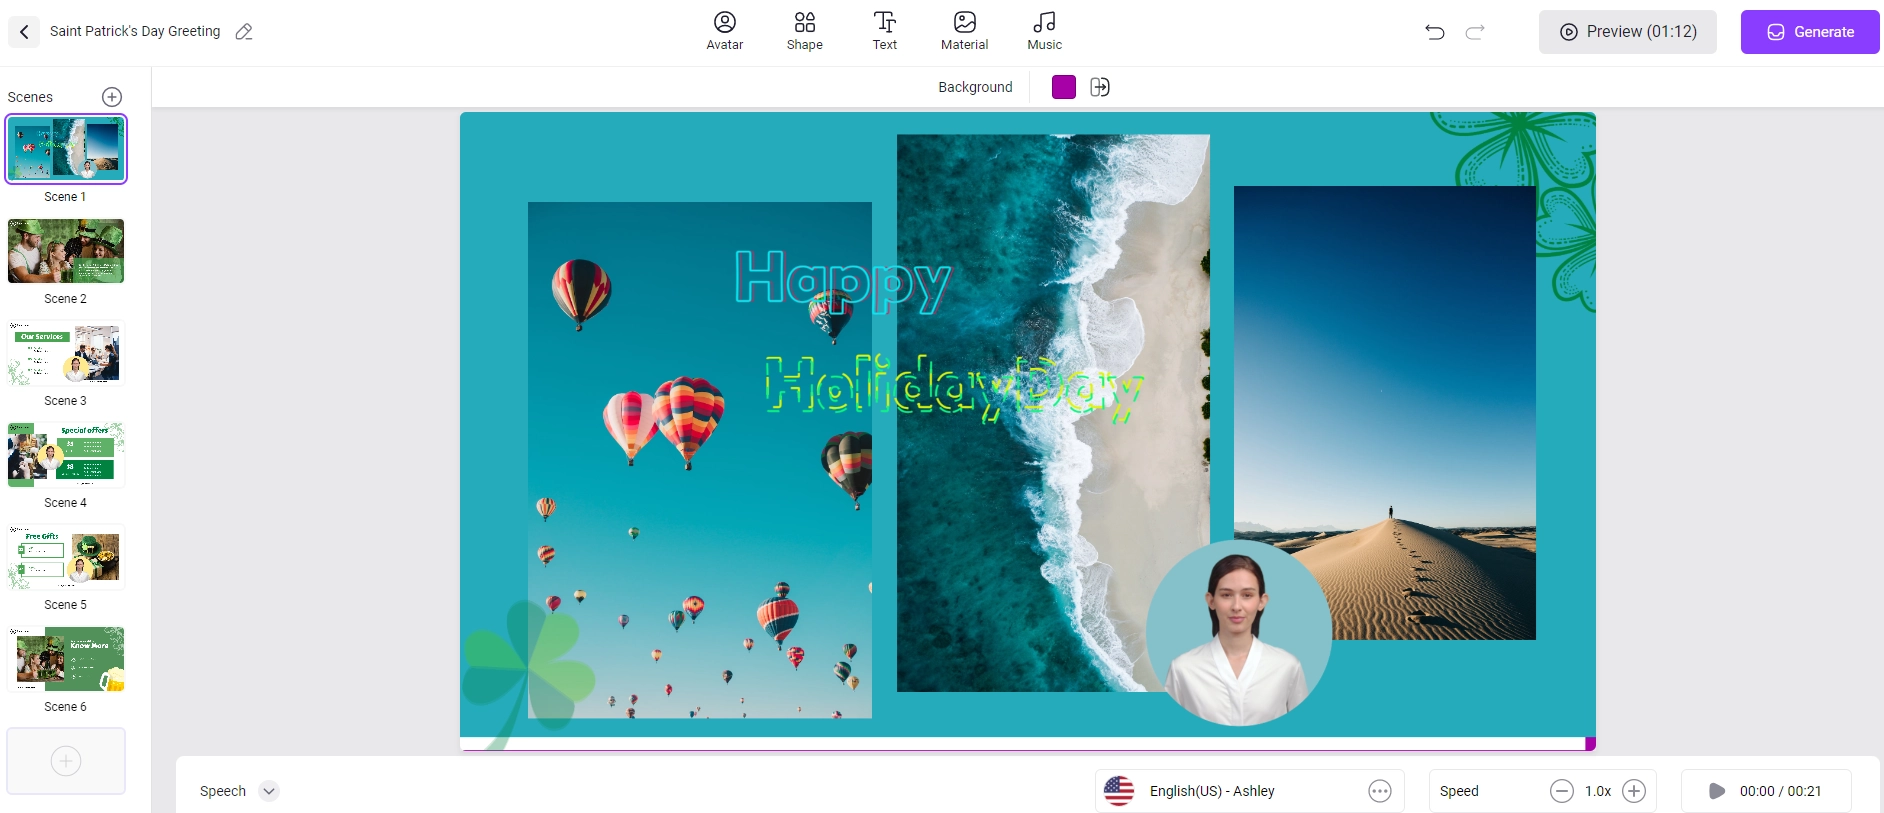Select the avatar woman on canvas
Viewport: 1884px width, 813px height.
tap(1239, 634)
